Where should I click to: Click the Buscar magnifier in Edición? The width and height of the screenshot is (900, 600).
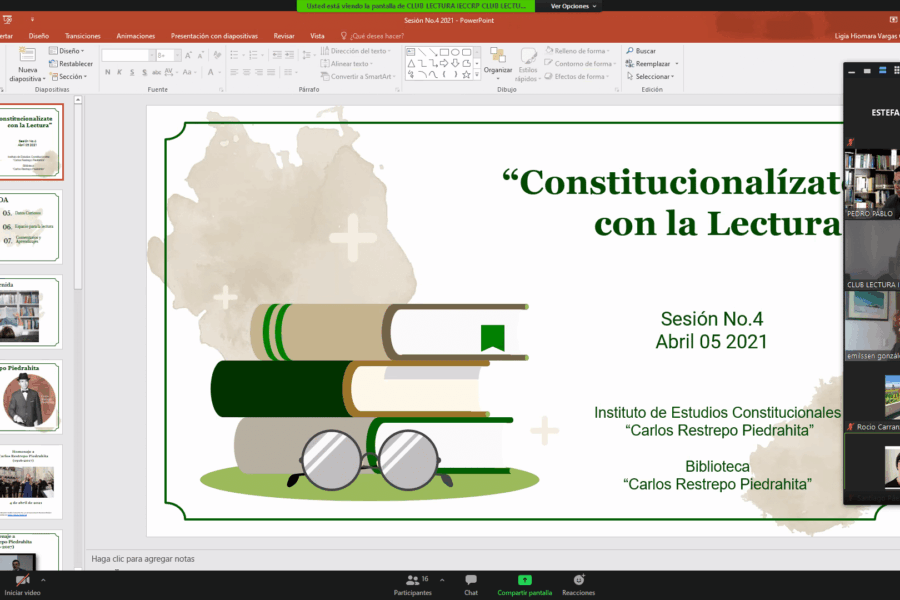(629, 50)
